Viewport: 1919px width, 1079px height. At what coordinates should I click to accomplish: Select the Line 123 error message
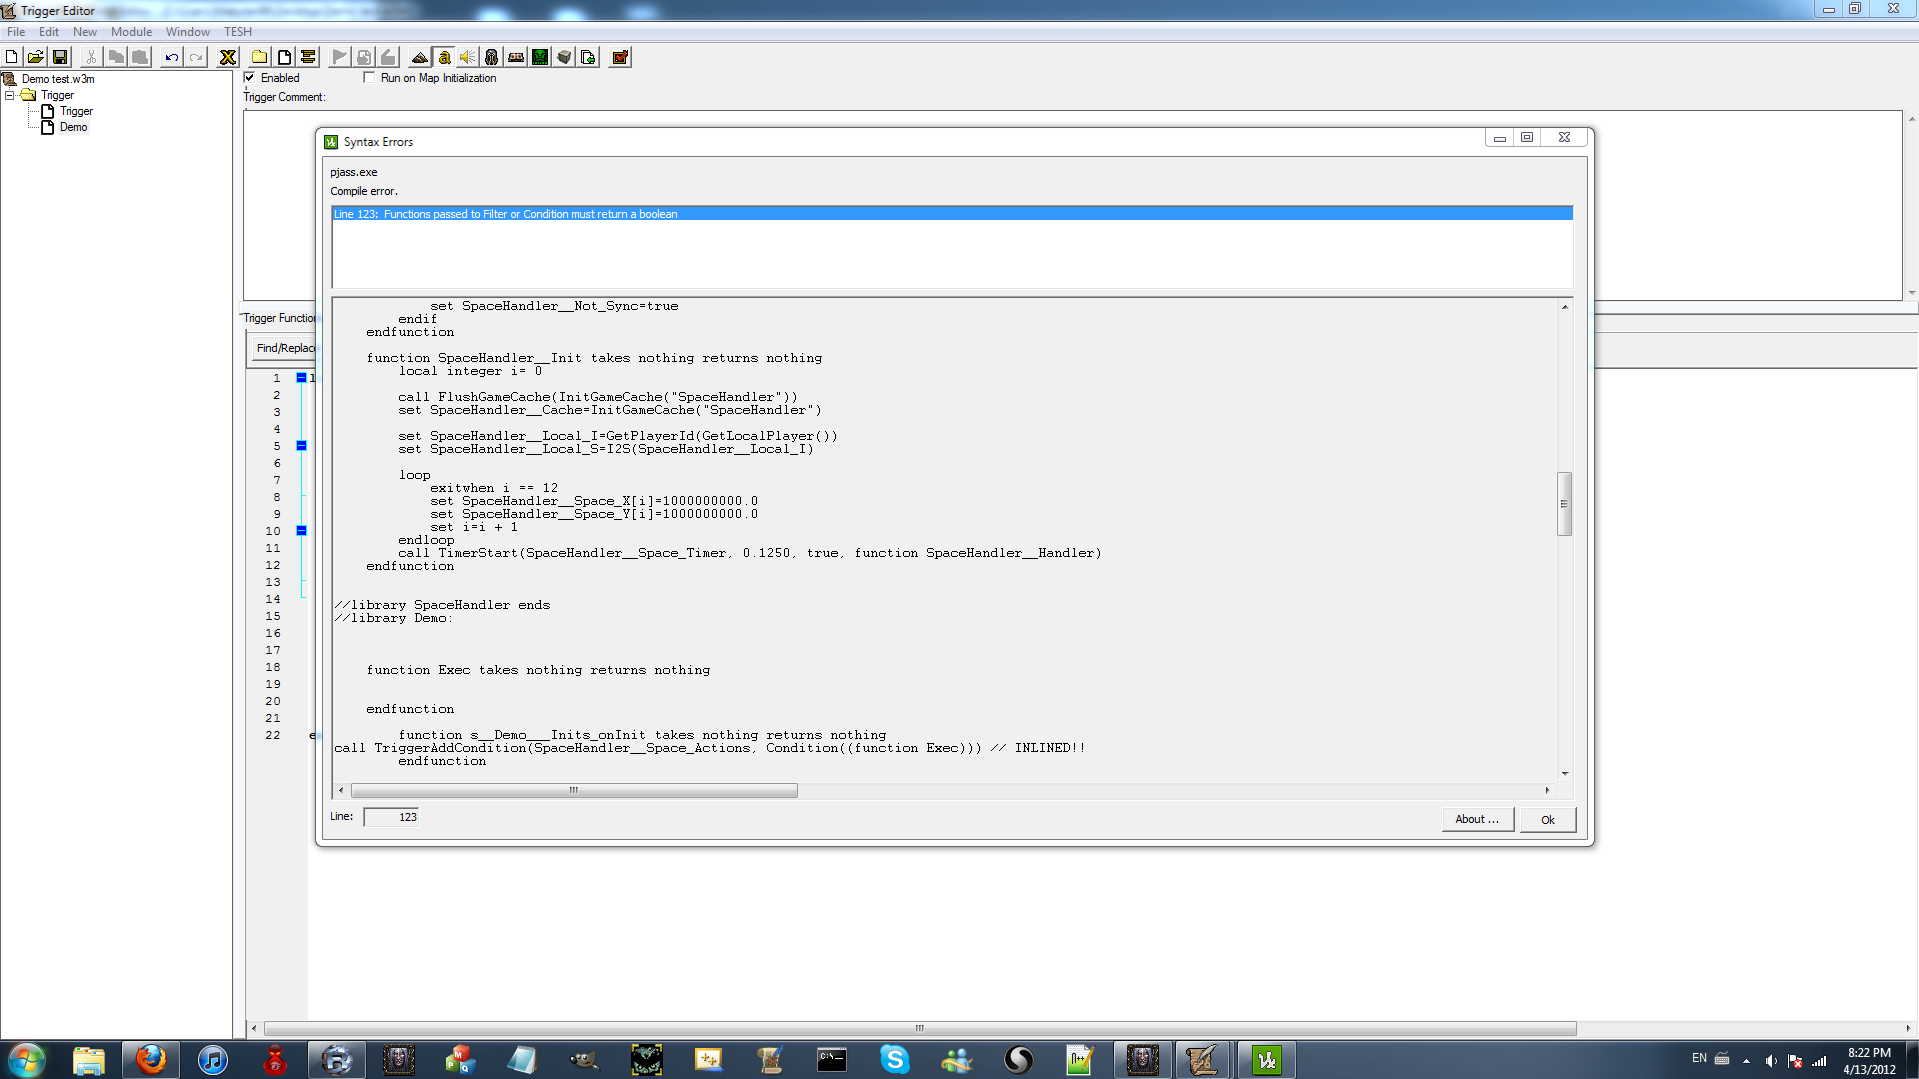pos(951,214)
